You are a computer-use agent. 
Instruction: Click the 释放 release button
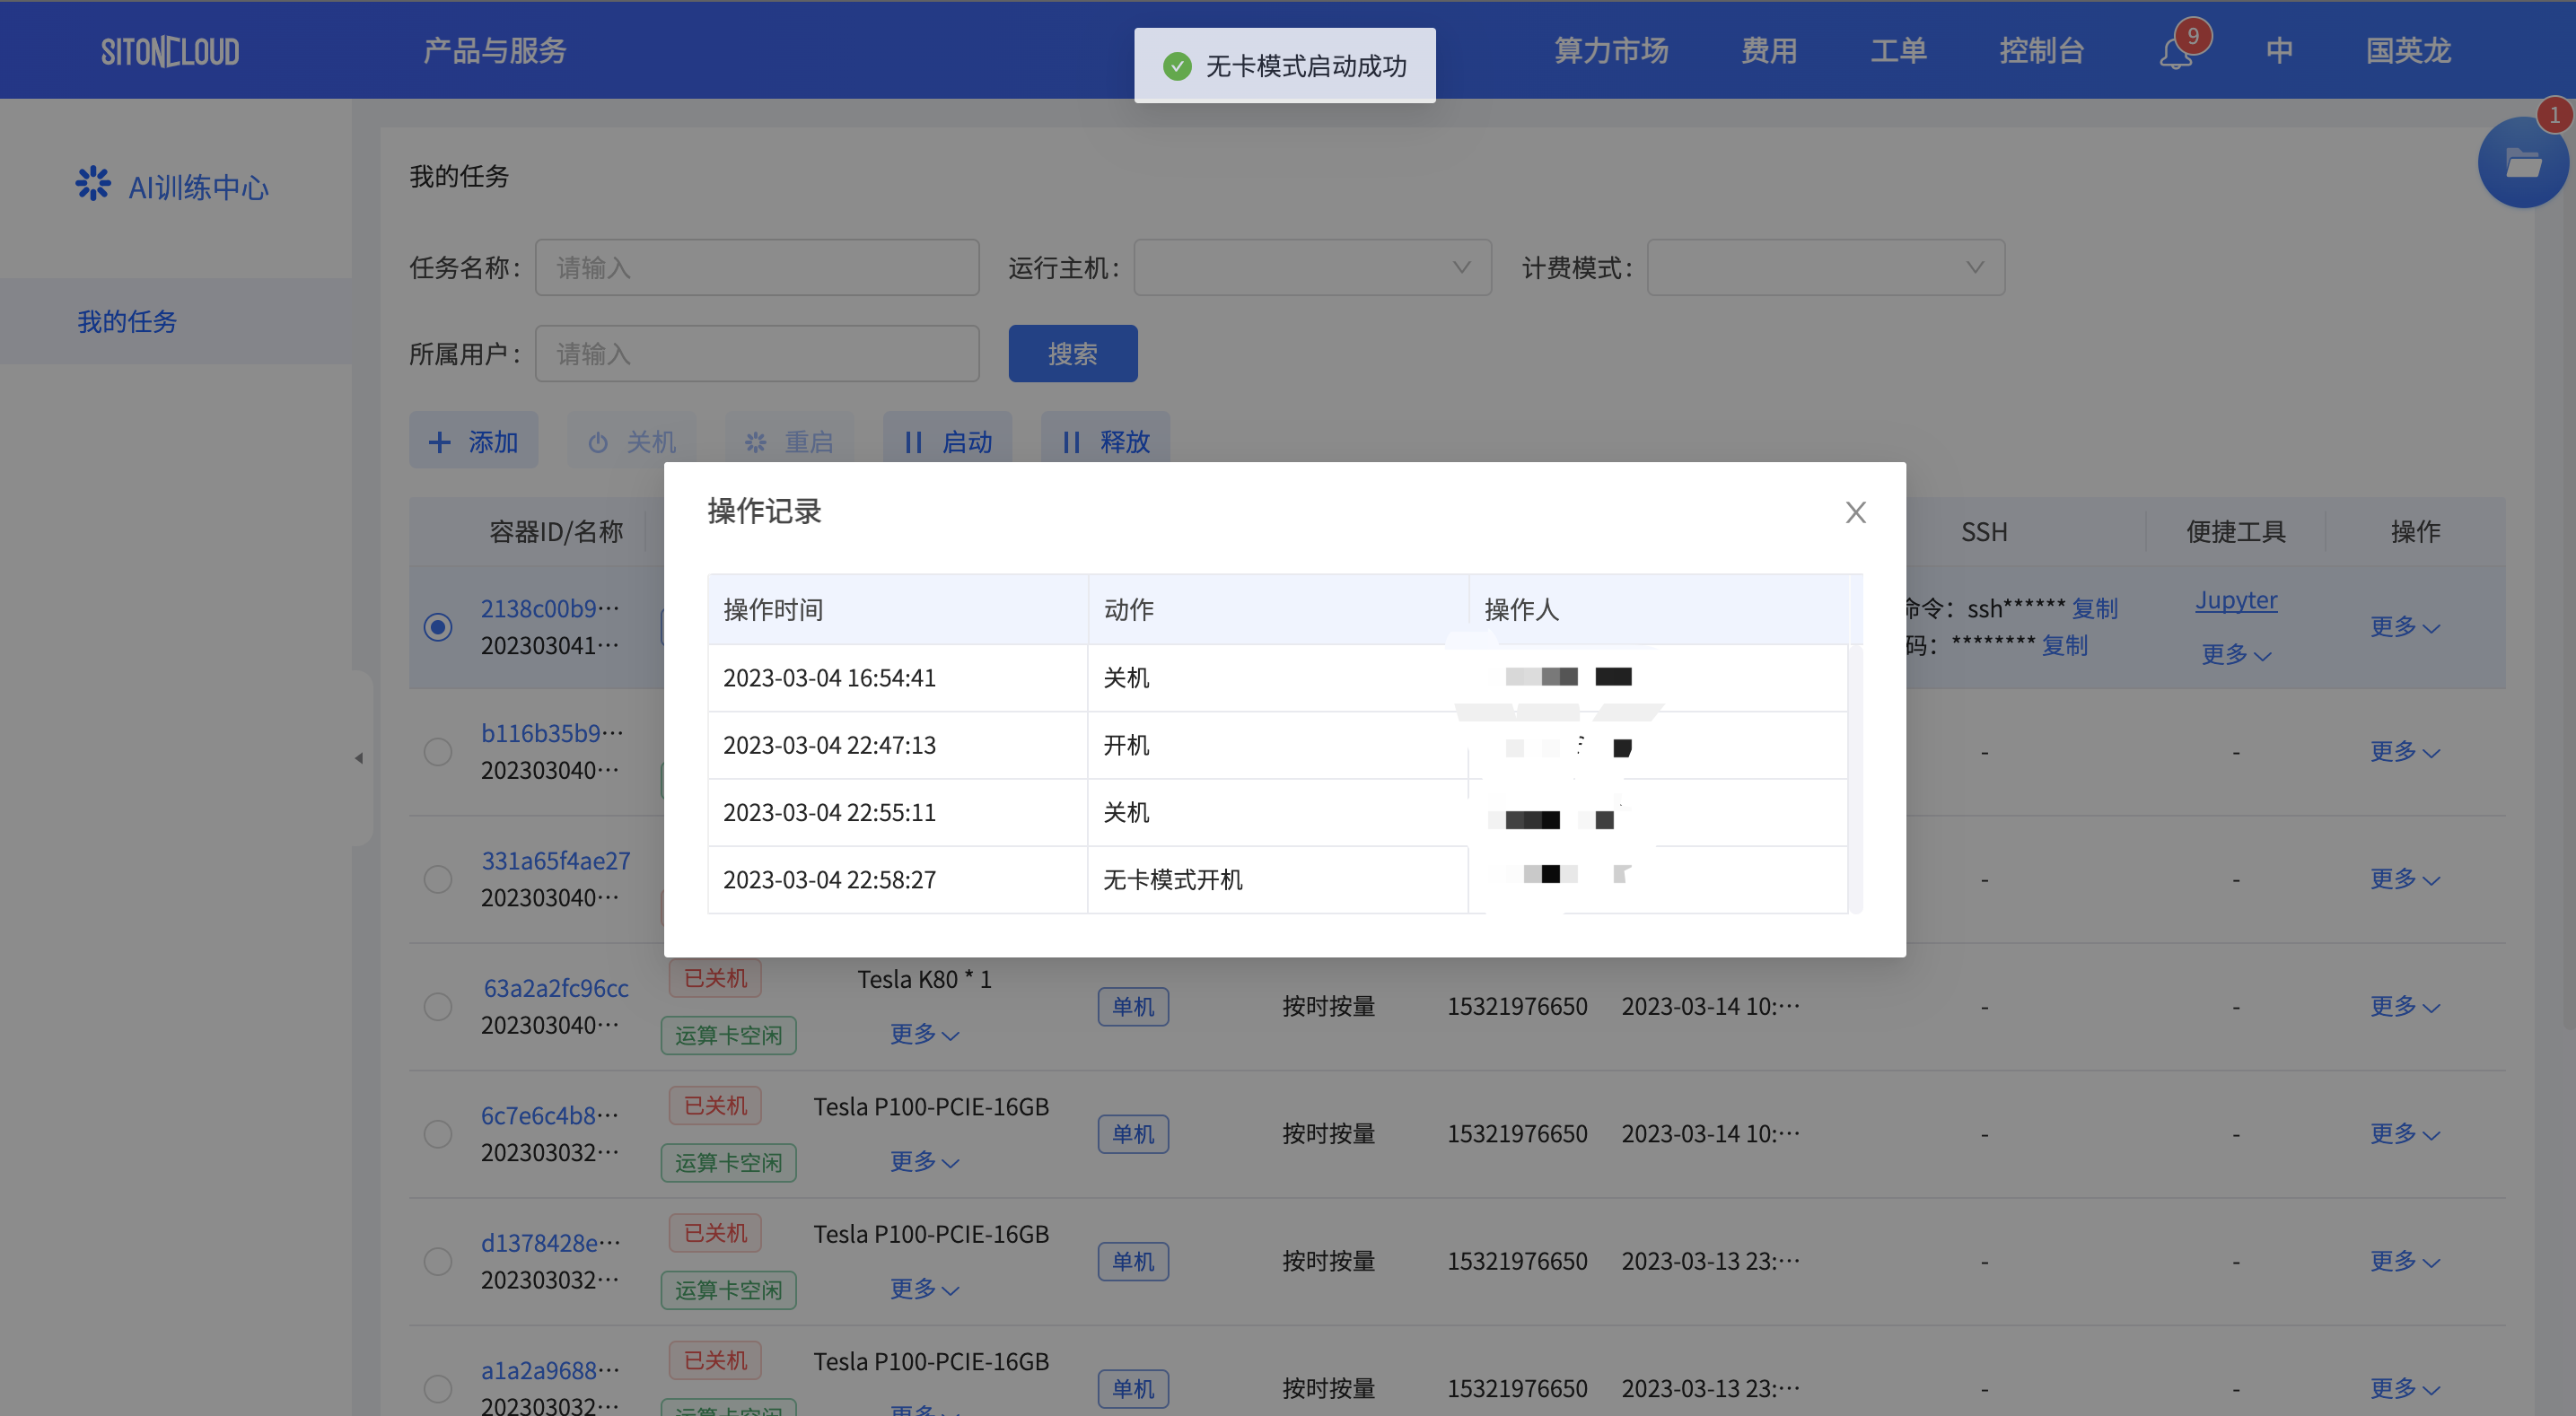point(1106,441)
